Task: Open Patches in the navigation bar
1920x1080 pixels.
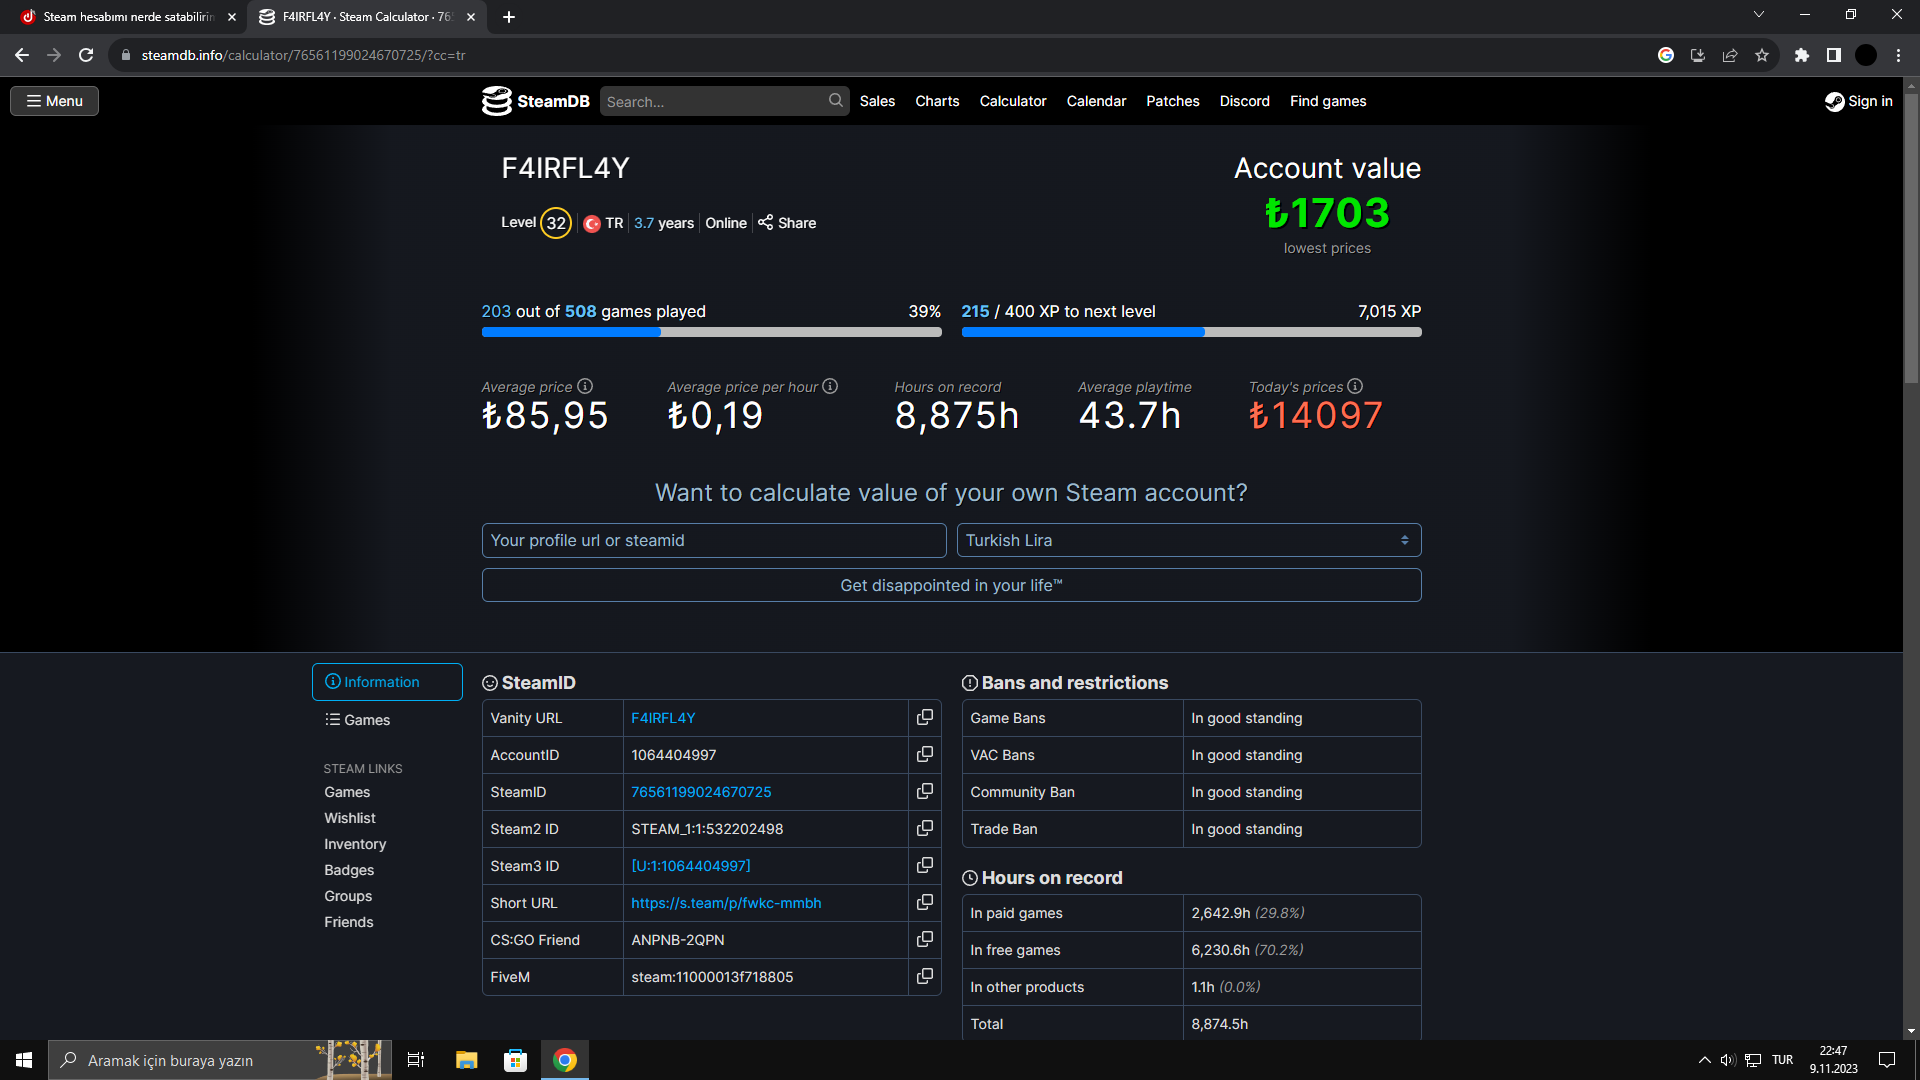Action: (x=1173, y=101)
